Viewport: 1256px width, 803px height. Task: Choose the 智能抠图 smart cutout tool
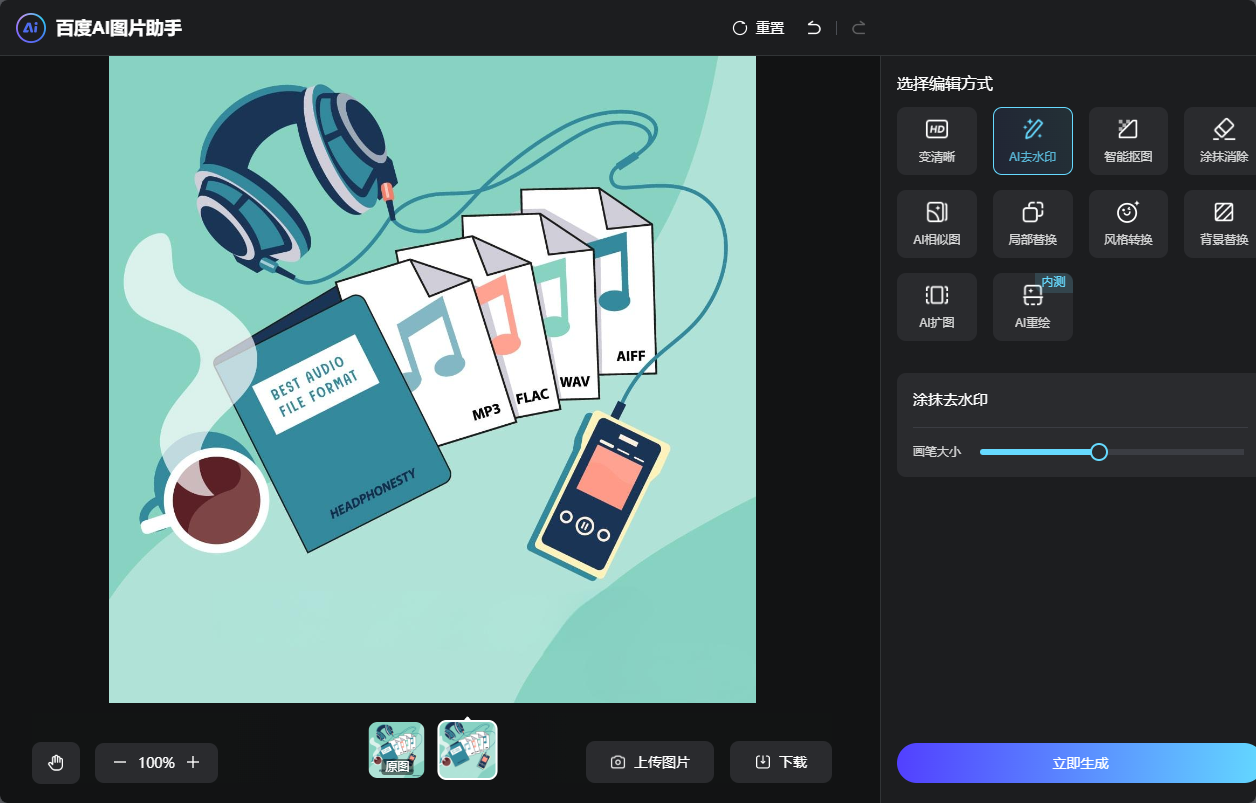tap(1128, 141)
